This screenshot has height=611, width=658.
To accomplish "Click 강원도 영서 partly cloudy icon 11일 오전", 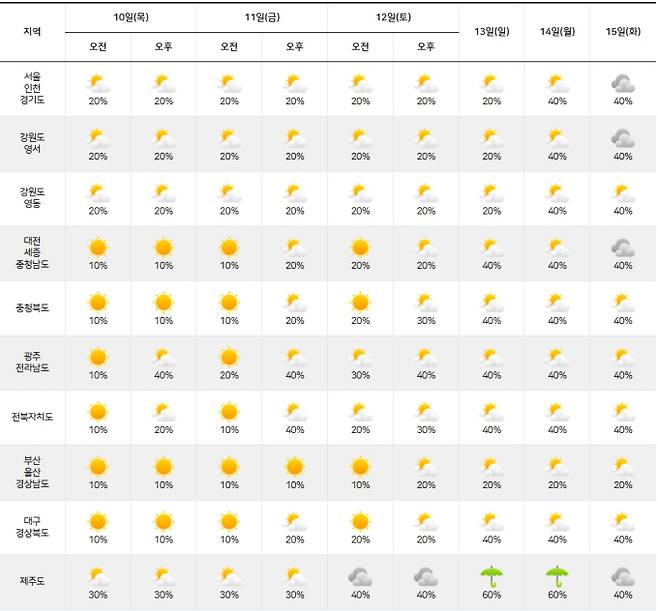I will 229,138.
